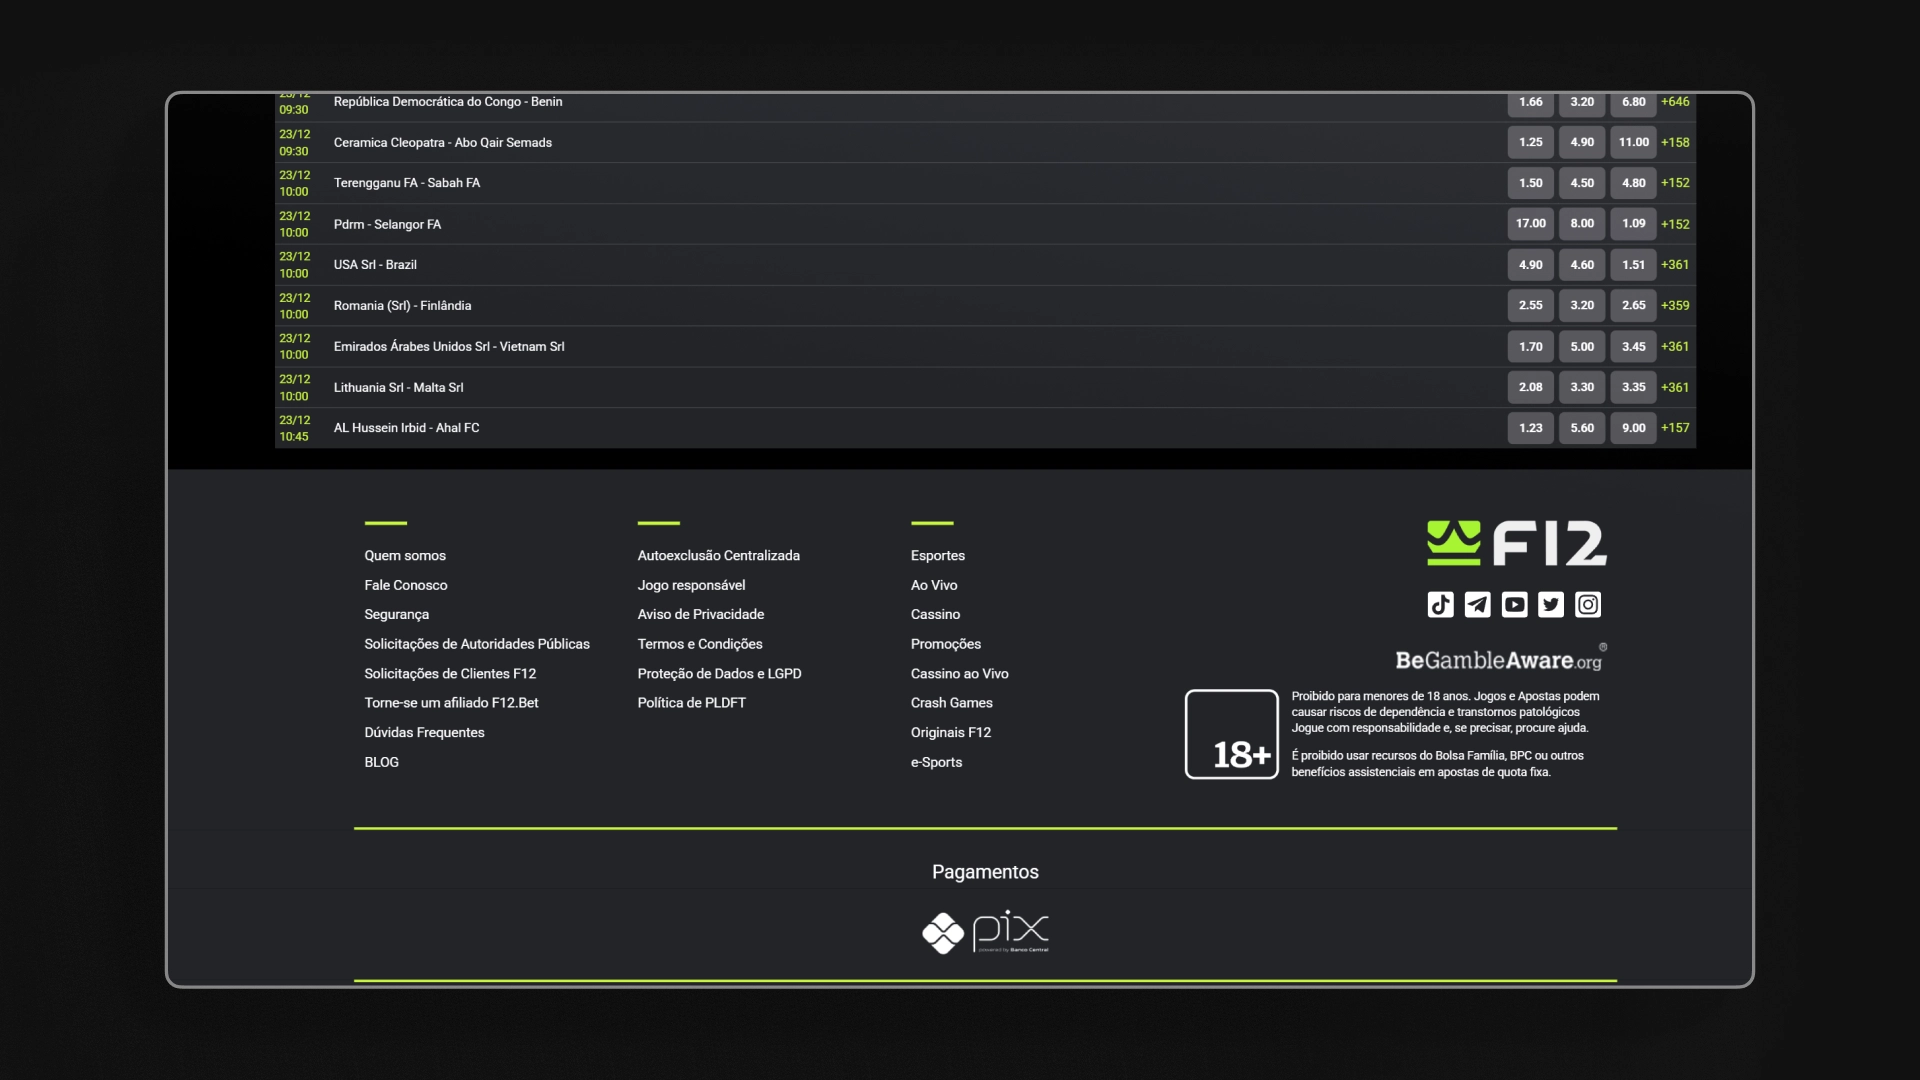Open the TikTok social icon
Viewport: 1920px width, 1080px height.
[x=1440, y=604]
